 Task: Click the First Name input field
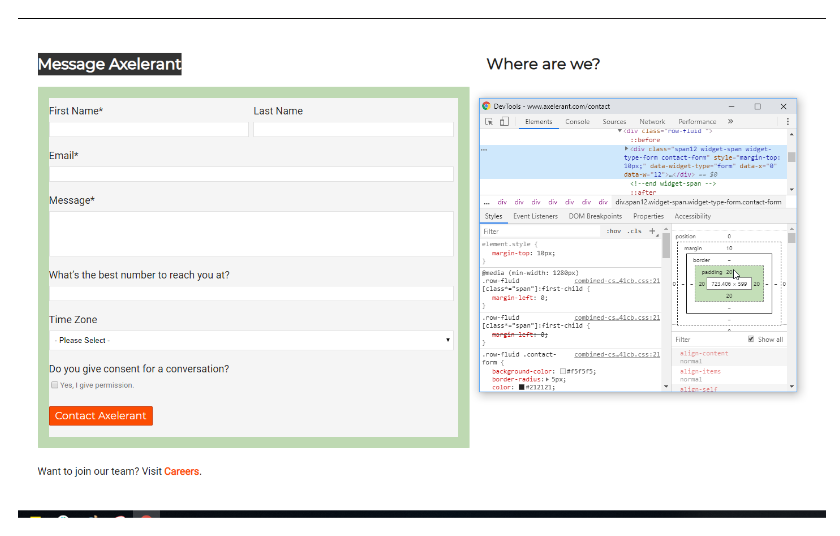pyautogui.click(x=149, y=129)
